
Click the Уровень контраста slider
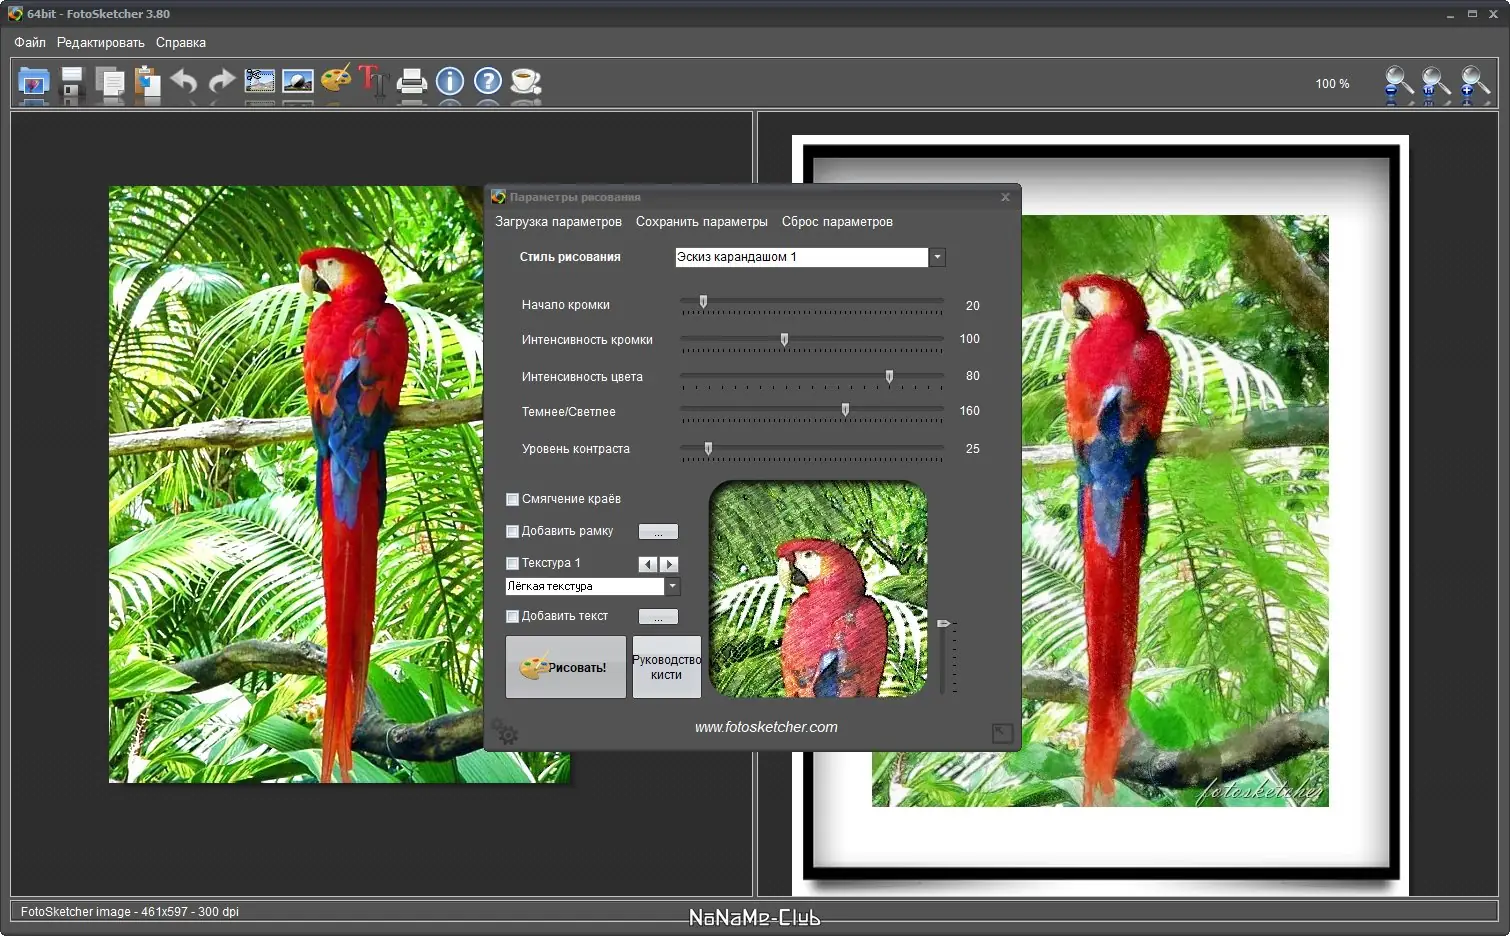(812, 450)
